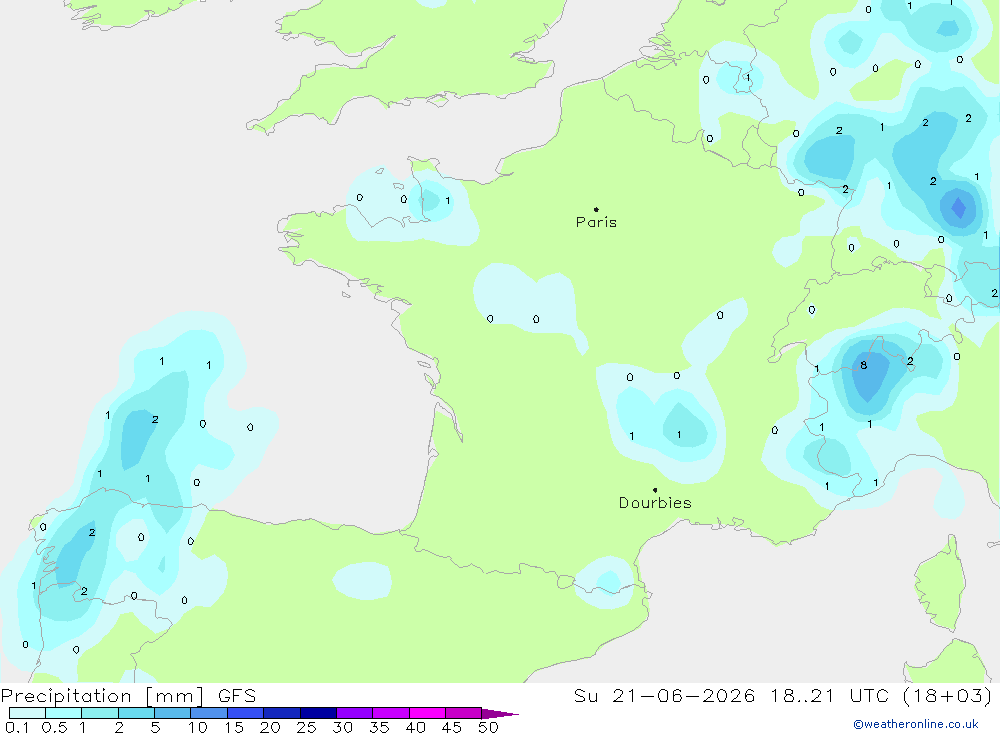Click the legend value label 45
This screenshot has height=733, width=1000.
click(x=452, y=727)
